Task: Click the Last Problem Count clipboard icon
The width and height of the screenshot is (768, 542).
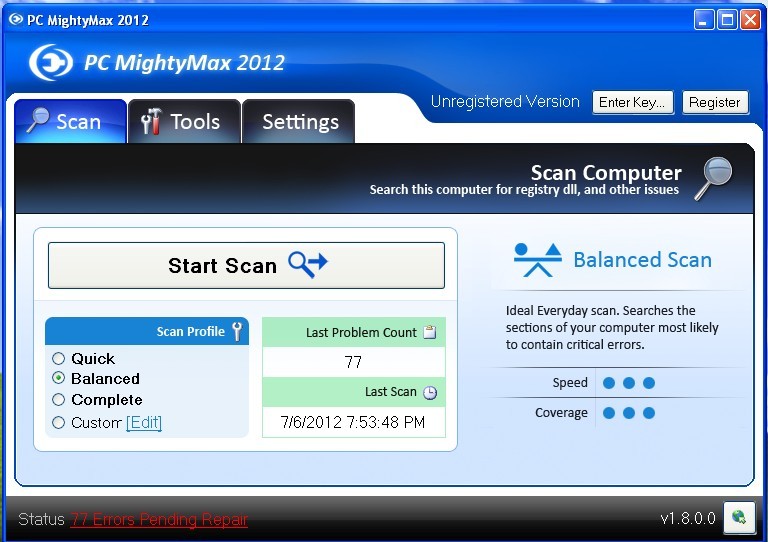Action: 430,332
